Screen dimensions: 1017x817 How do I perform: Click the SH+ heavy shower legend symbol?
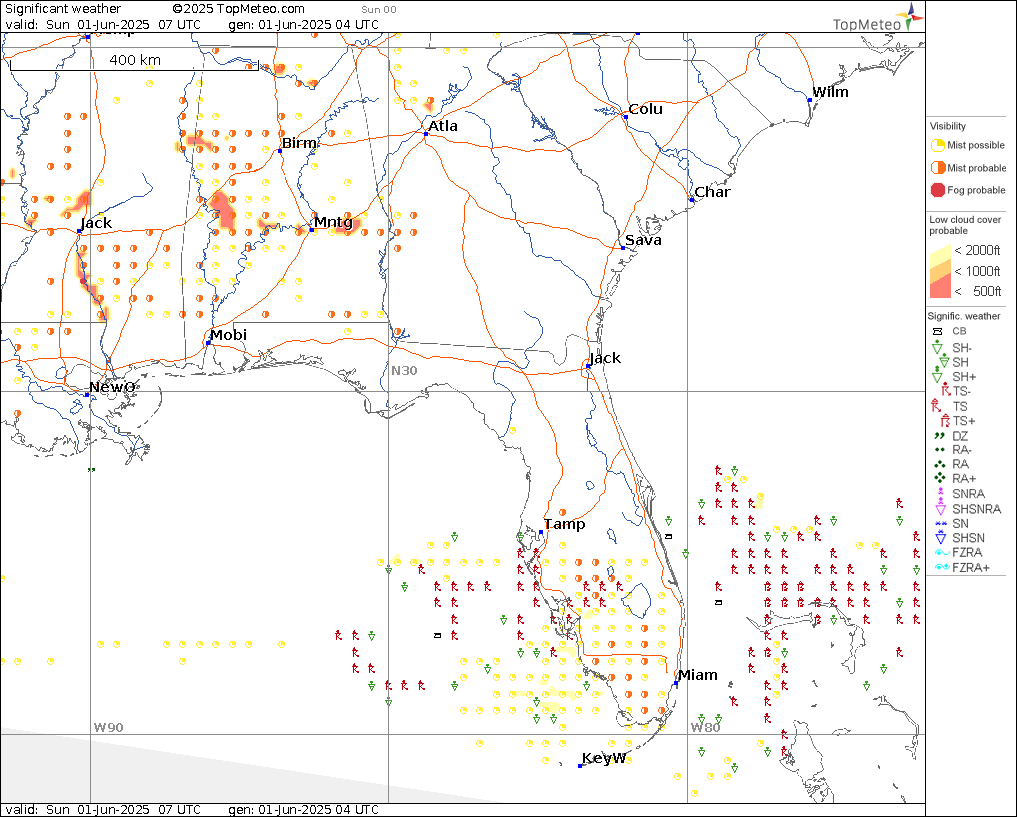937,375
